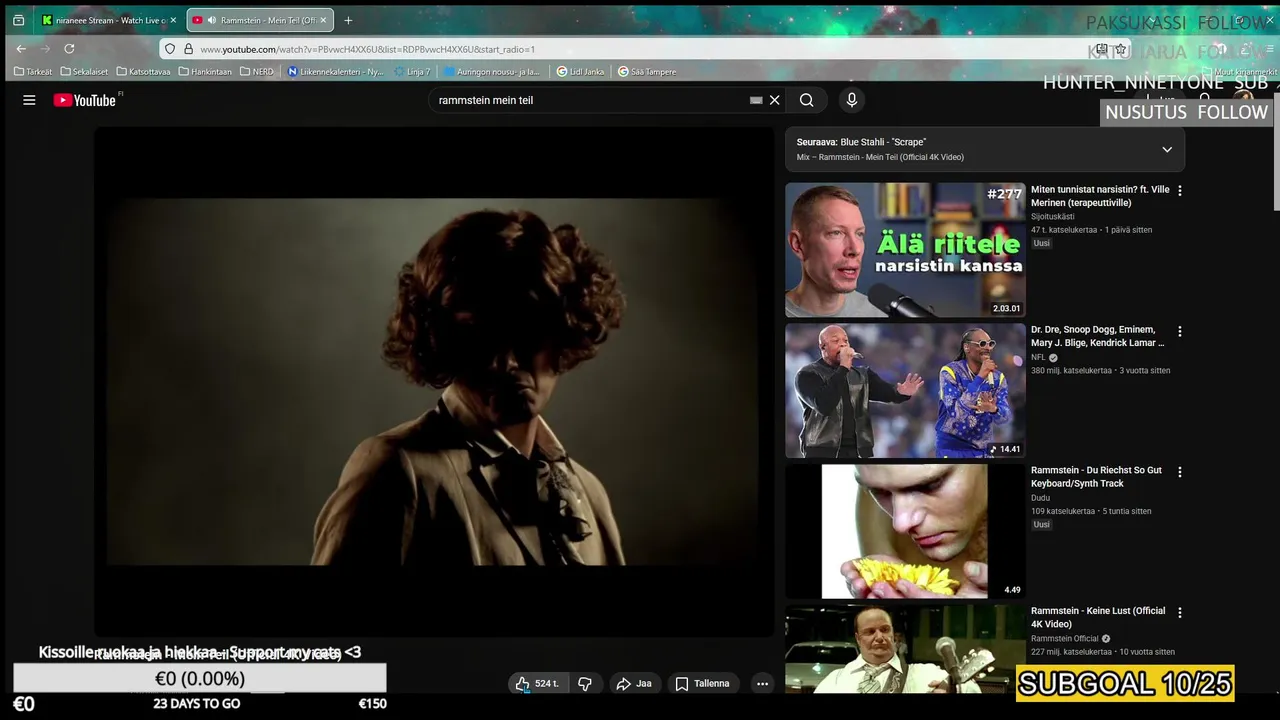Screen dimensions: 1280x720
Task: Open the Sekalaiset bookmarks folder
Action: (x=84, y=72)
